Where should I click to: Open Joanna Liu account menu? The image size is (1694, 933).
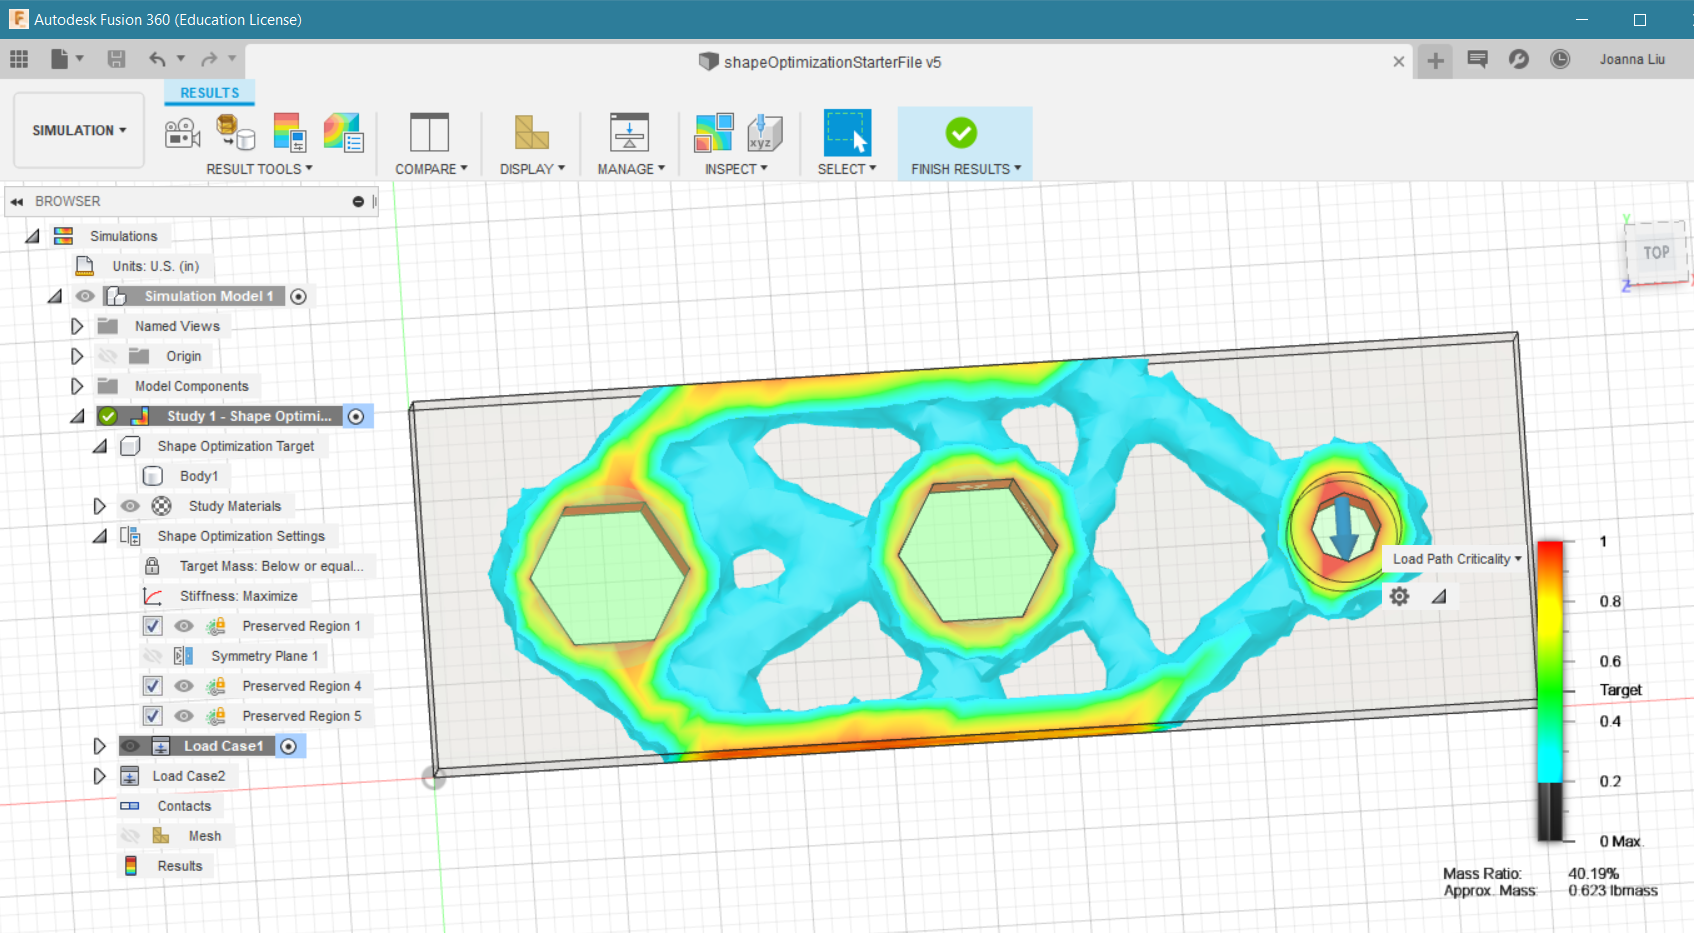point(1632,59)
